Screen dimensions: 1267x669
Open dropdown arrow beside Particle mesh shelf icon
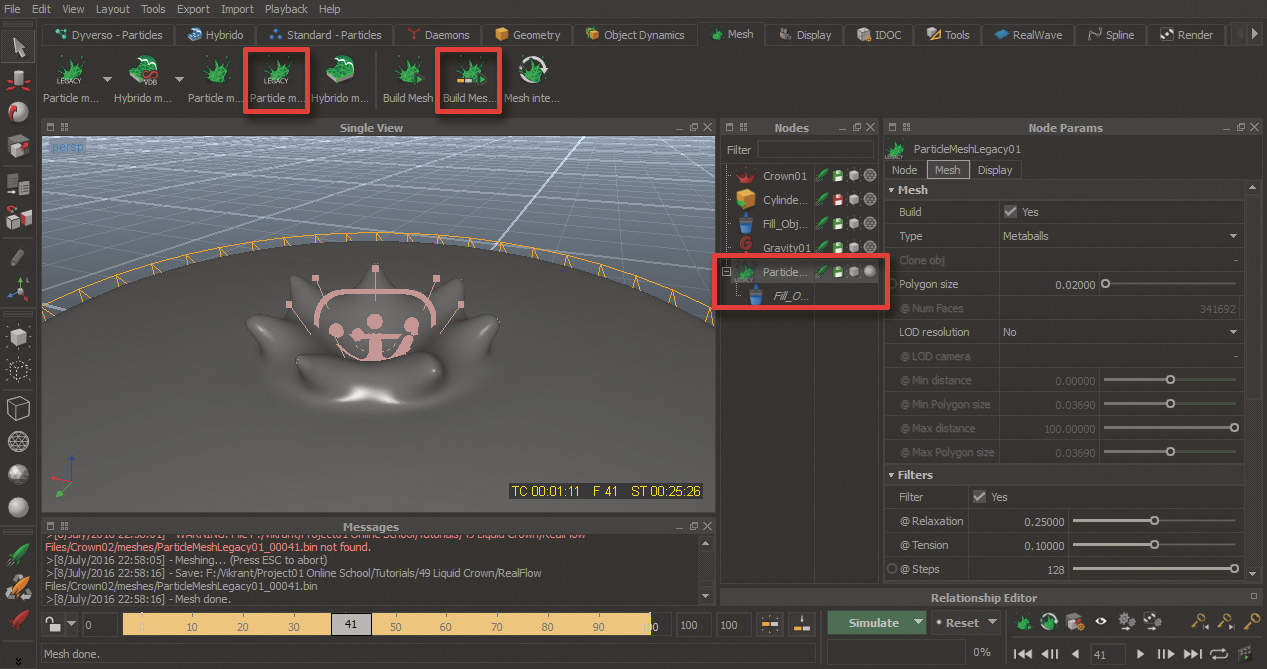pyautogui.click(x=106, y=78)
